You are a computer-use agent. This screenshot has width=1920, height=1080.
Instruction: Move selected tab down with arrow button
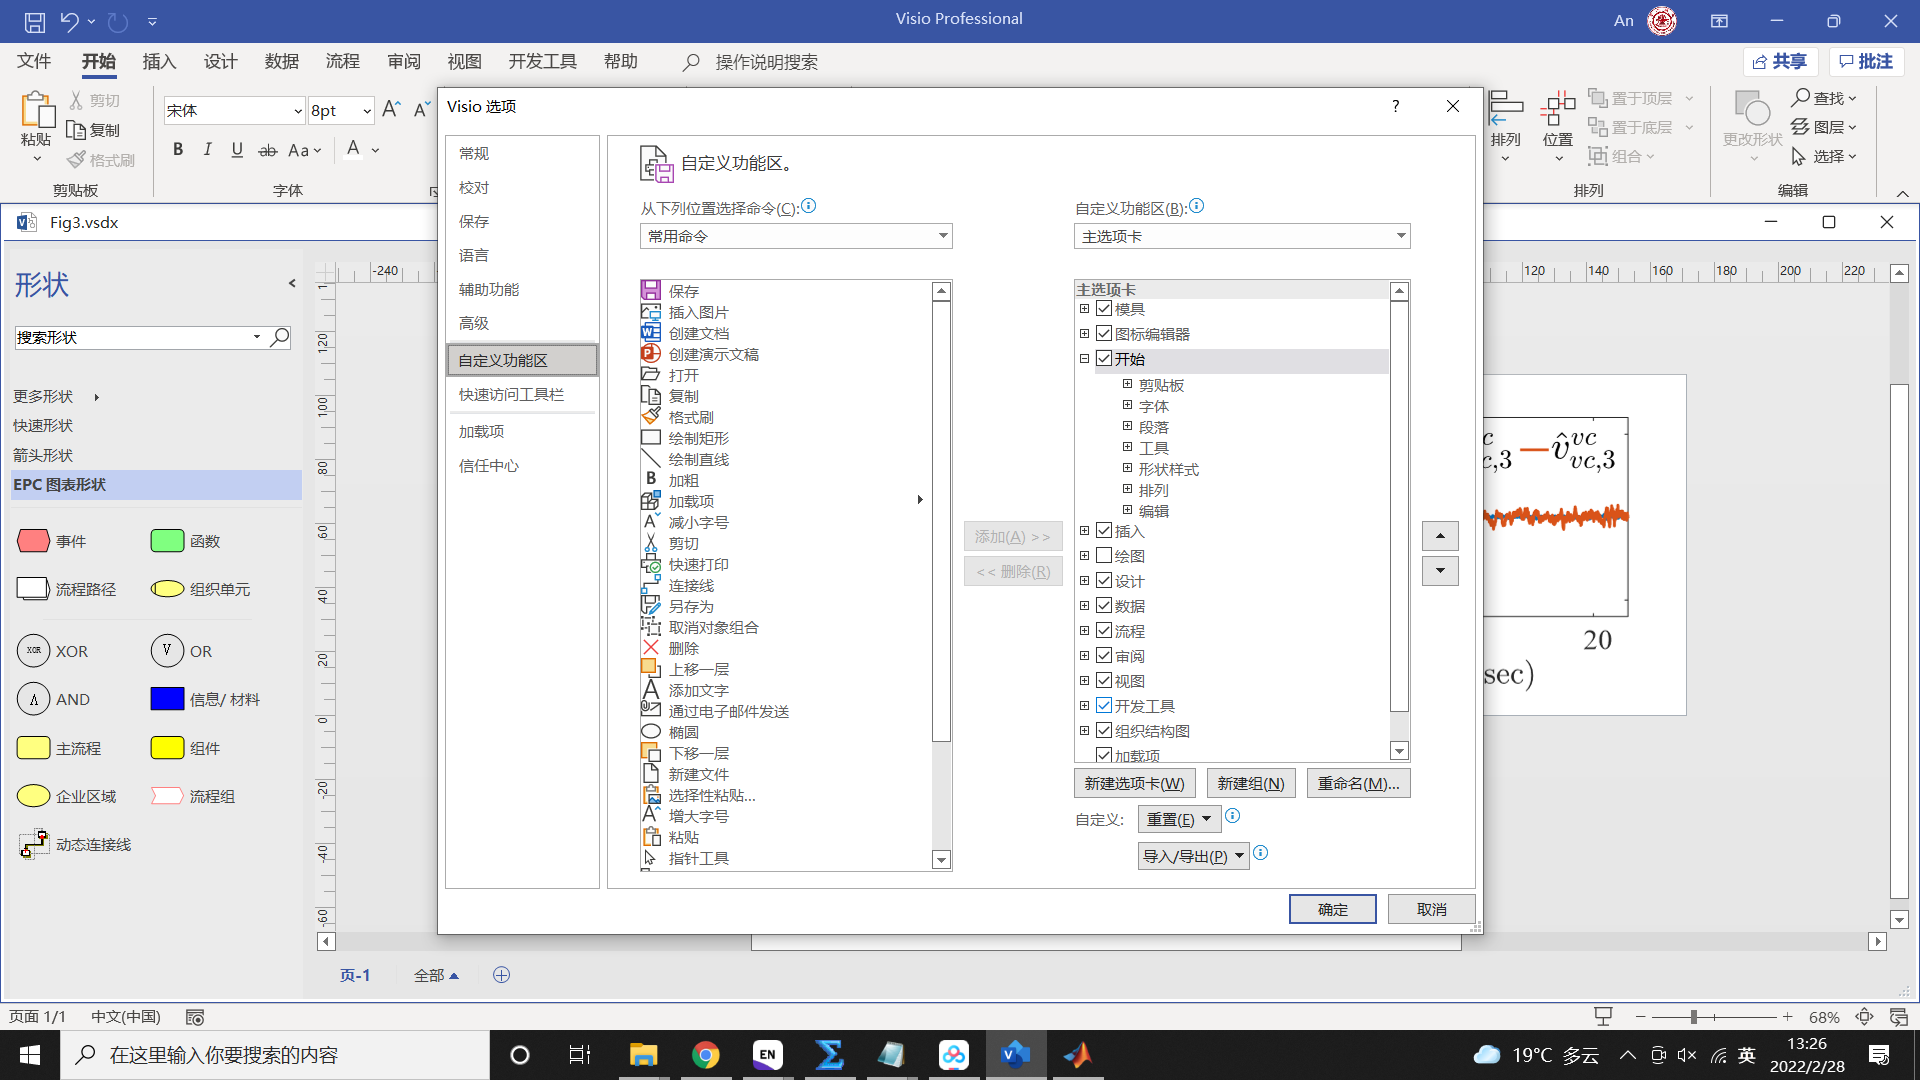(1440, 571)
